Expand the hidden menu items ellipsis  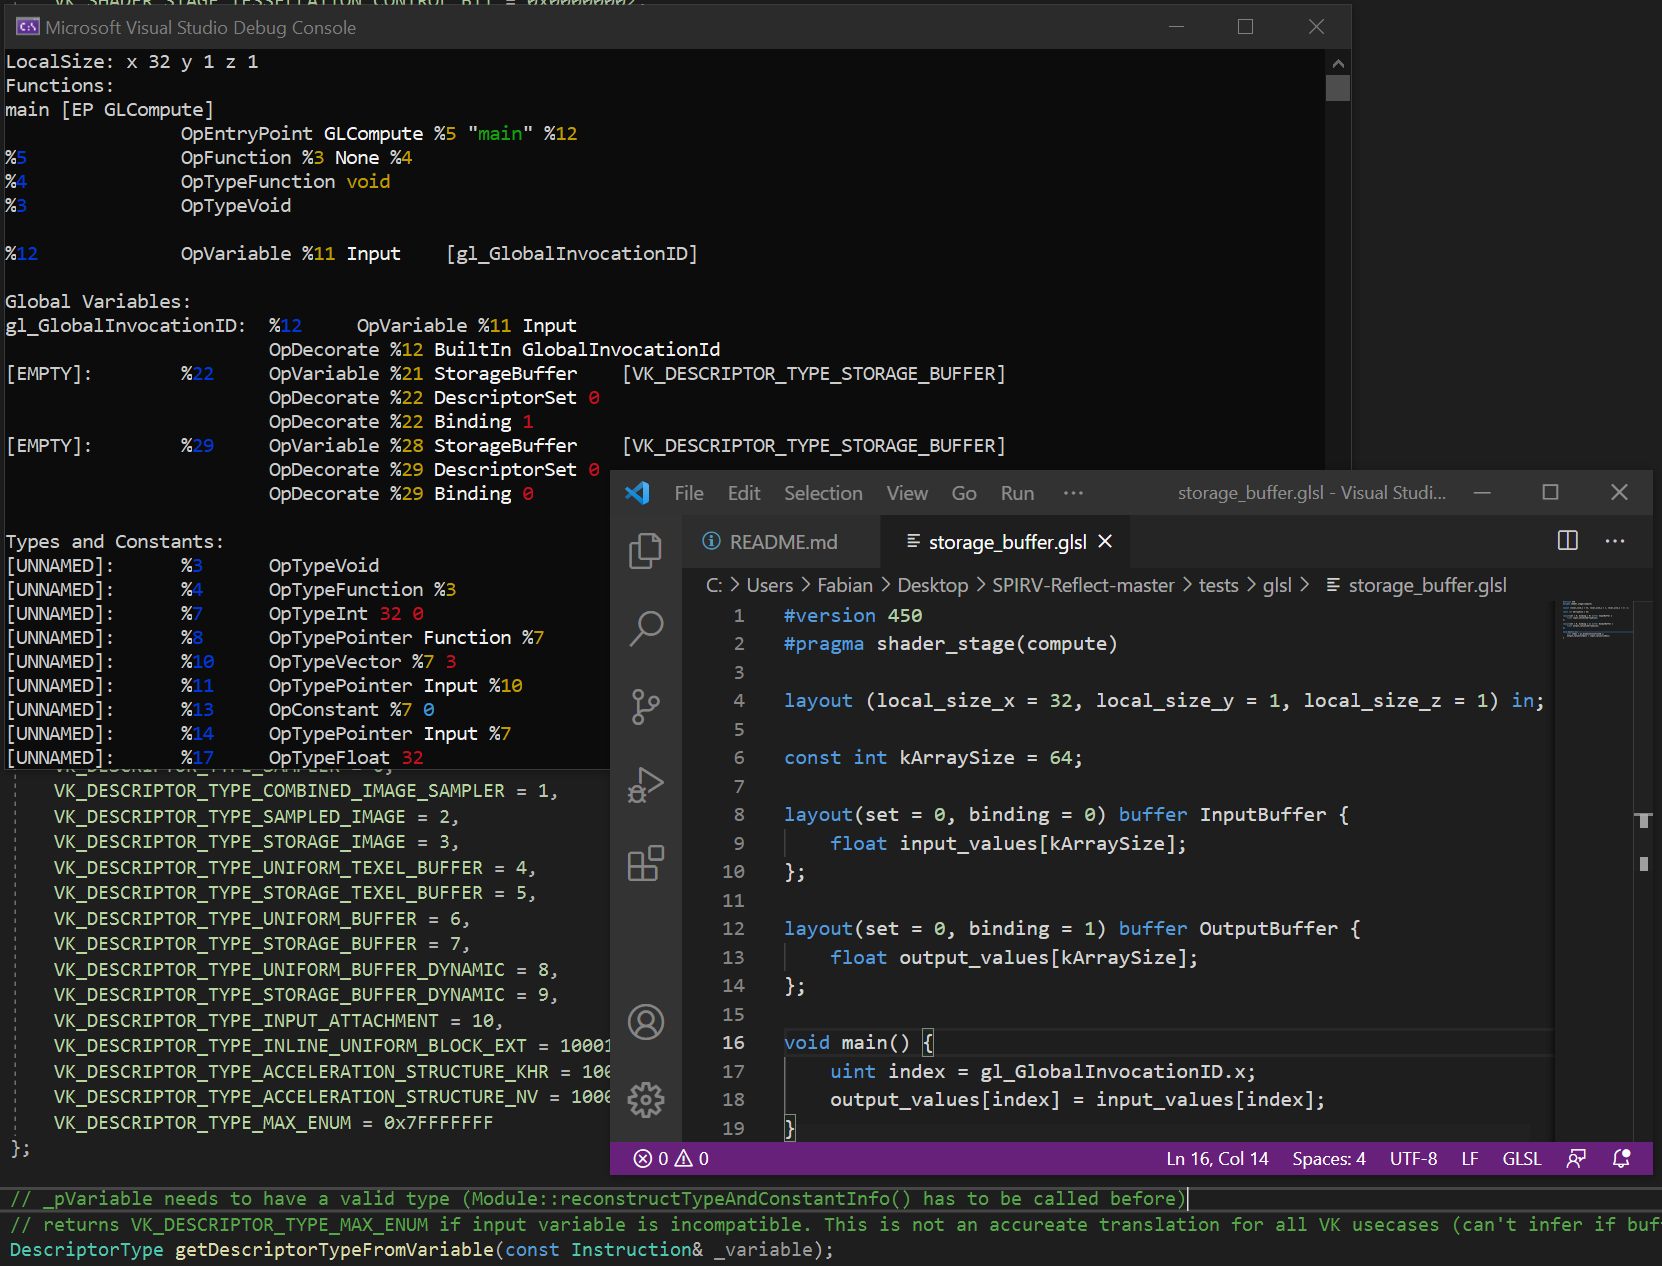click(x=1073, y=493)
